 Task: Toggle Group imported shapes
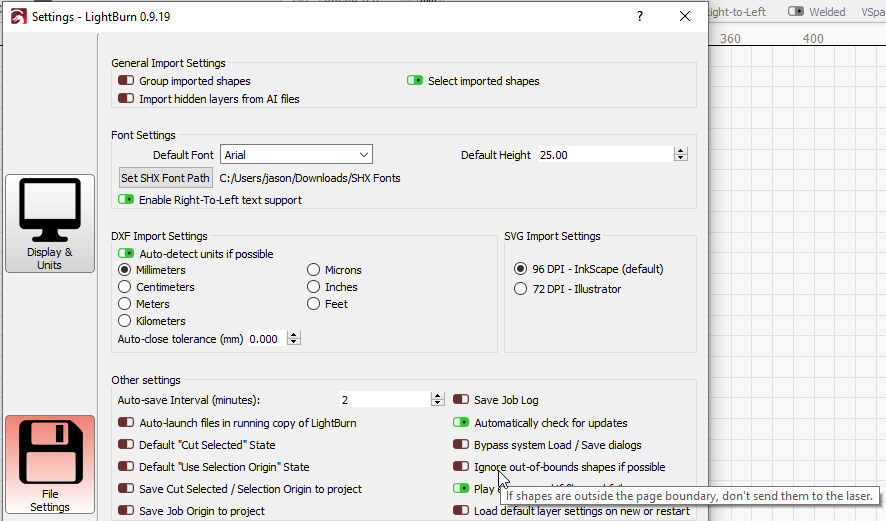[x=126, y=81]
